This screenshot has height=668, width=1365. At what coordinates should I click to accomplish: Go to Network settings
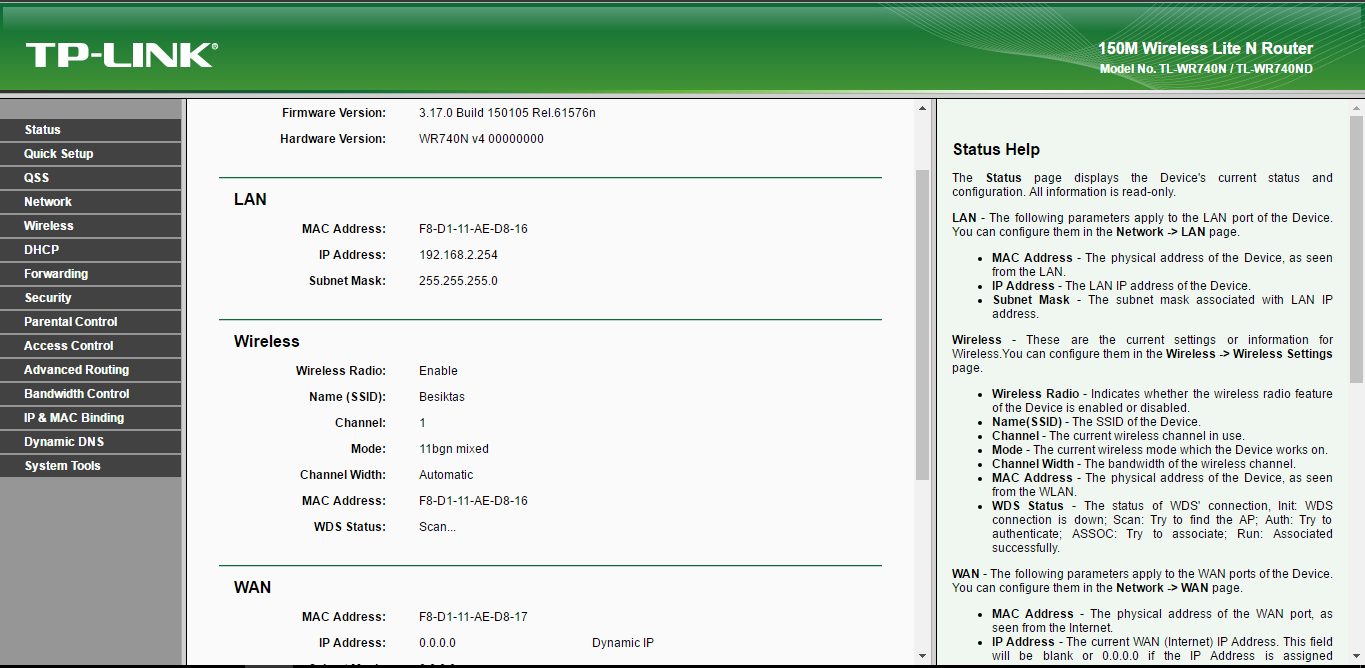click(91, 202)
